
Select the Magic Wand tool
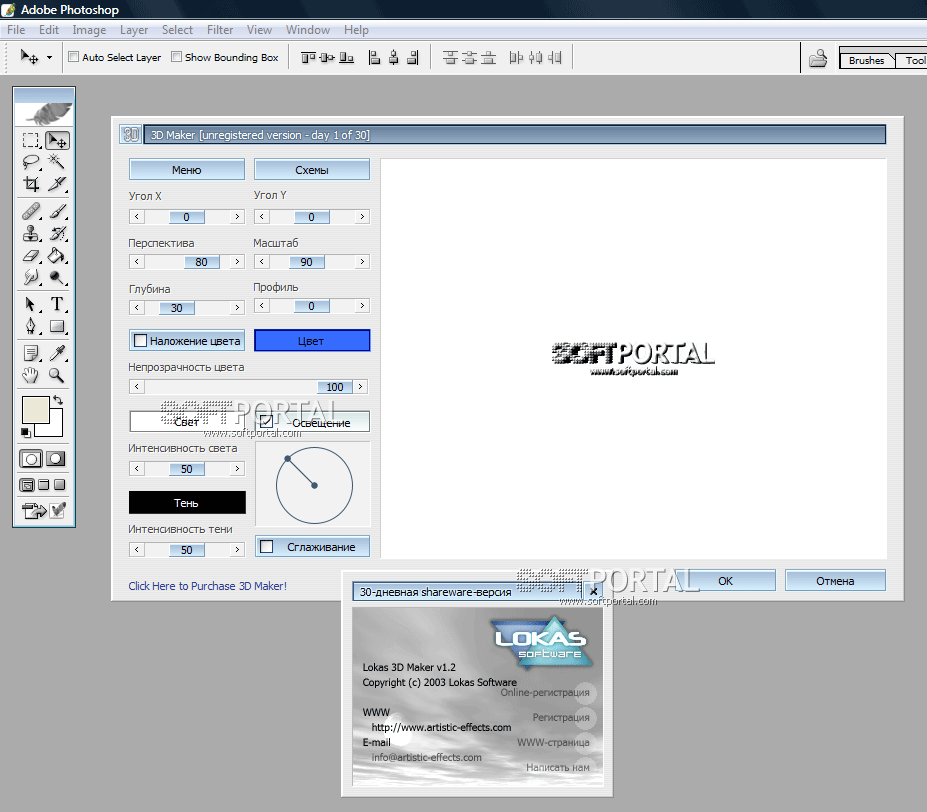pos(57,162)
